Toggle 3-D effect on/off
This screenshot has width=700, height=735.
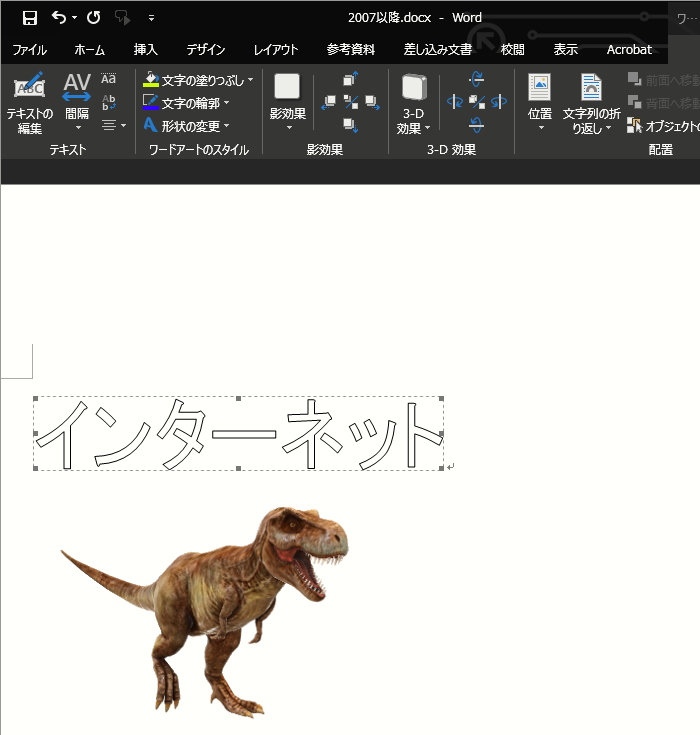point(477,102)
